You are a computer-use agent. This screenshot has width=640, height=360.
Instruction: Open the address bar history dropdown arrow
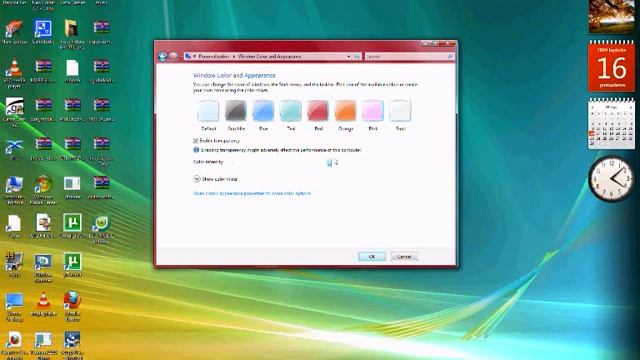click(x=349, y=56)
